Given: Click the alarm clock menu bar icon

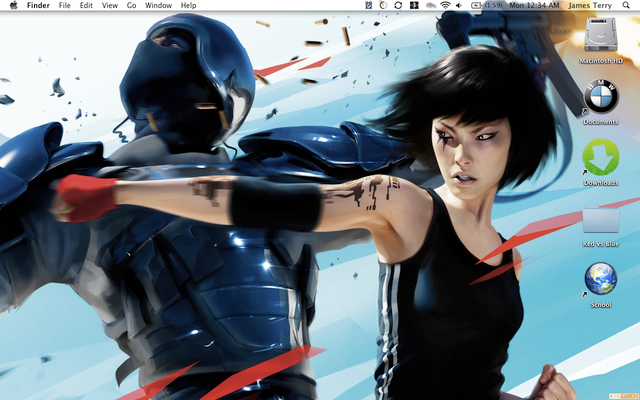Looking at the screenshot, I should click(368, 5).
